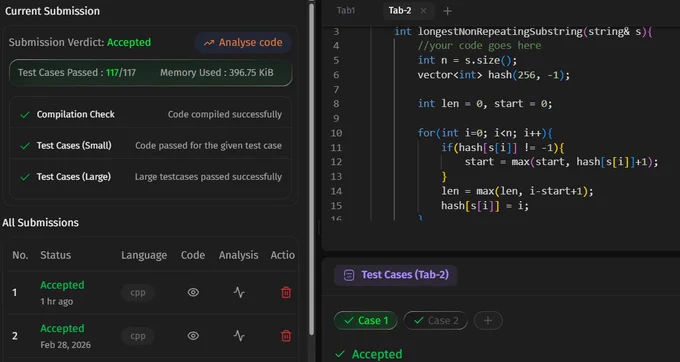Image resolution: width=680 pixels, height=362 pixels.
Task: Click the Memory Used : 396.75 KiB text
Action: coord(217,73)
